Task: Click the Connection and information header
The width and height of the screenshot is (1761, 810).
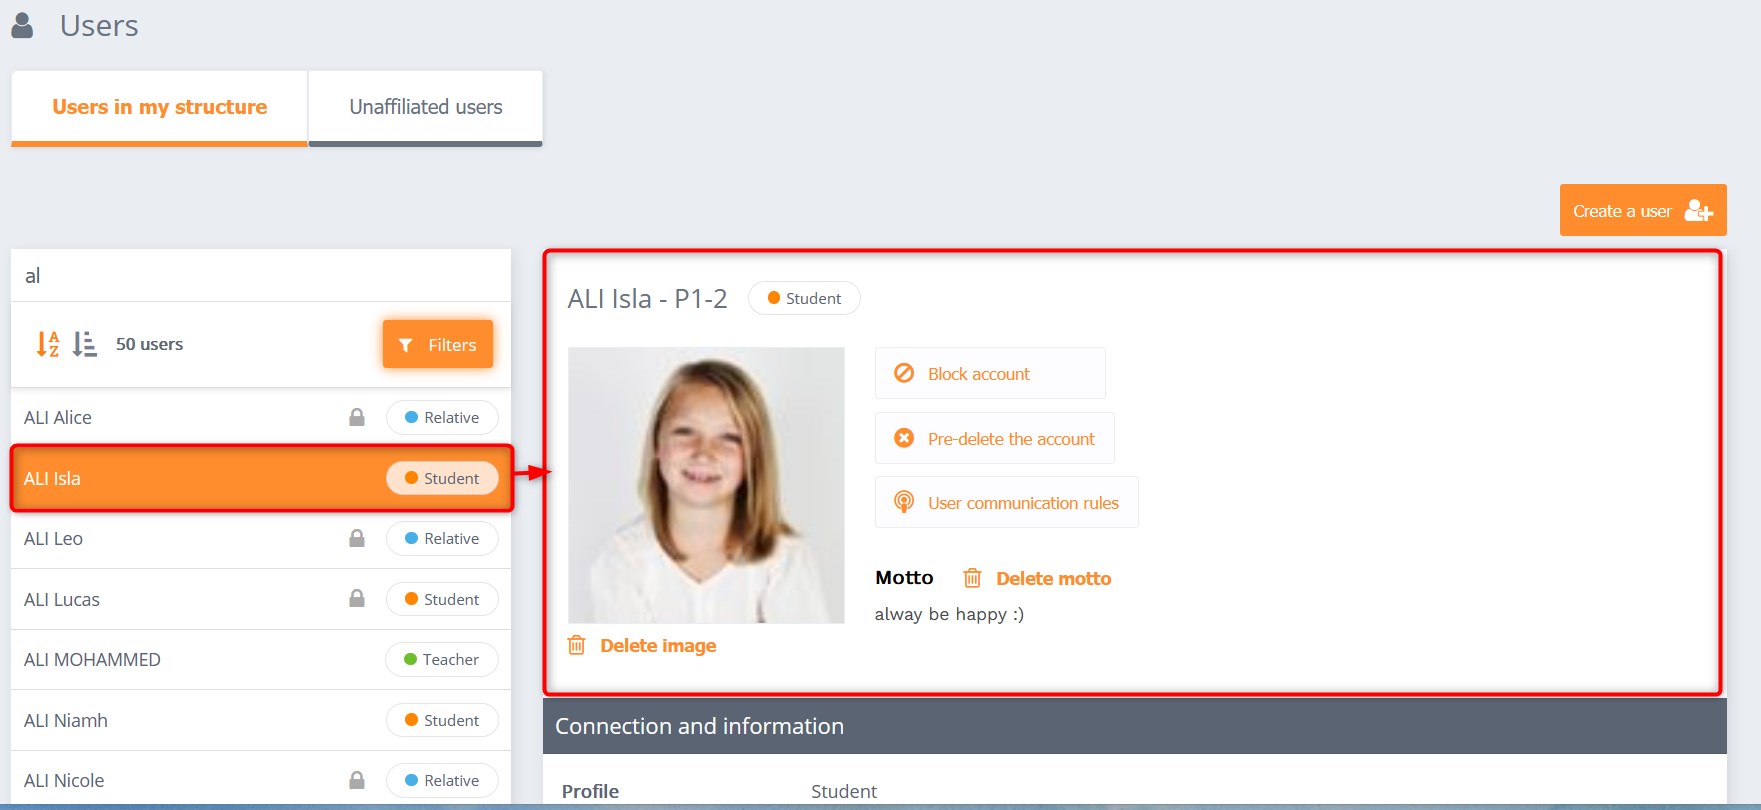Action: [1135, 726]
